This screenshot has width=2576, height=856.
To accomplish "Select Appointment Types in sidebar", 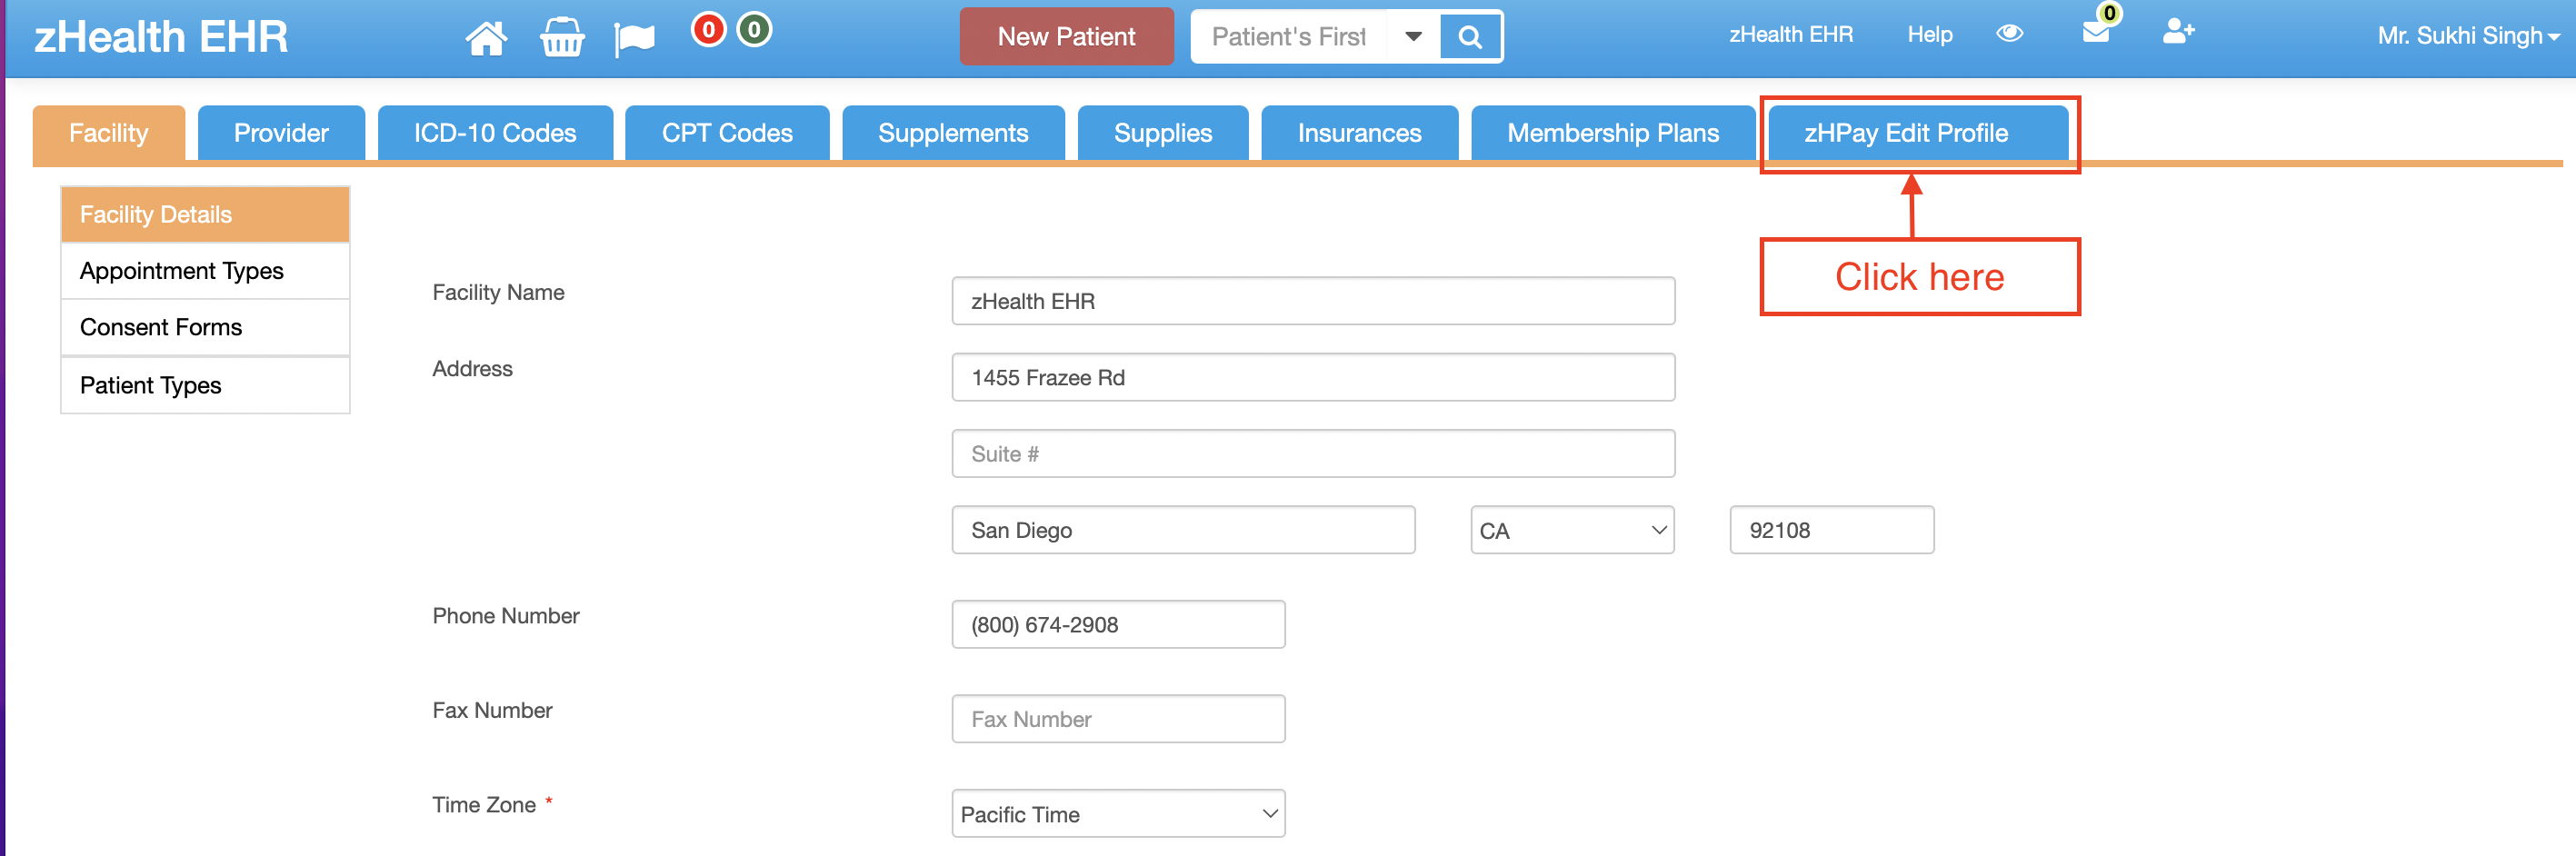I will coord(205,271).
